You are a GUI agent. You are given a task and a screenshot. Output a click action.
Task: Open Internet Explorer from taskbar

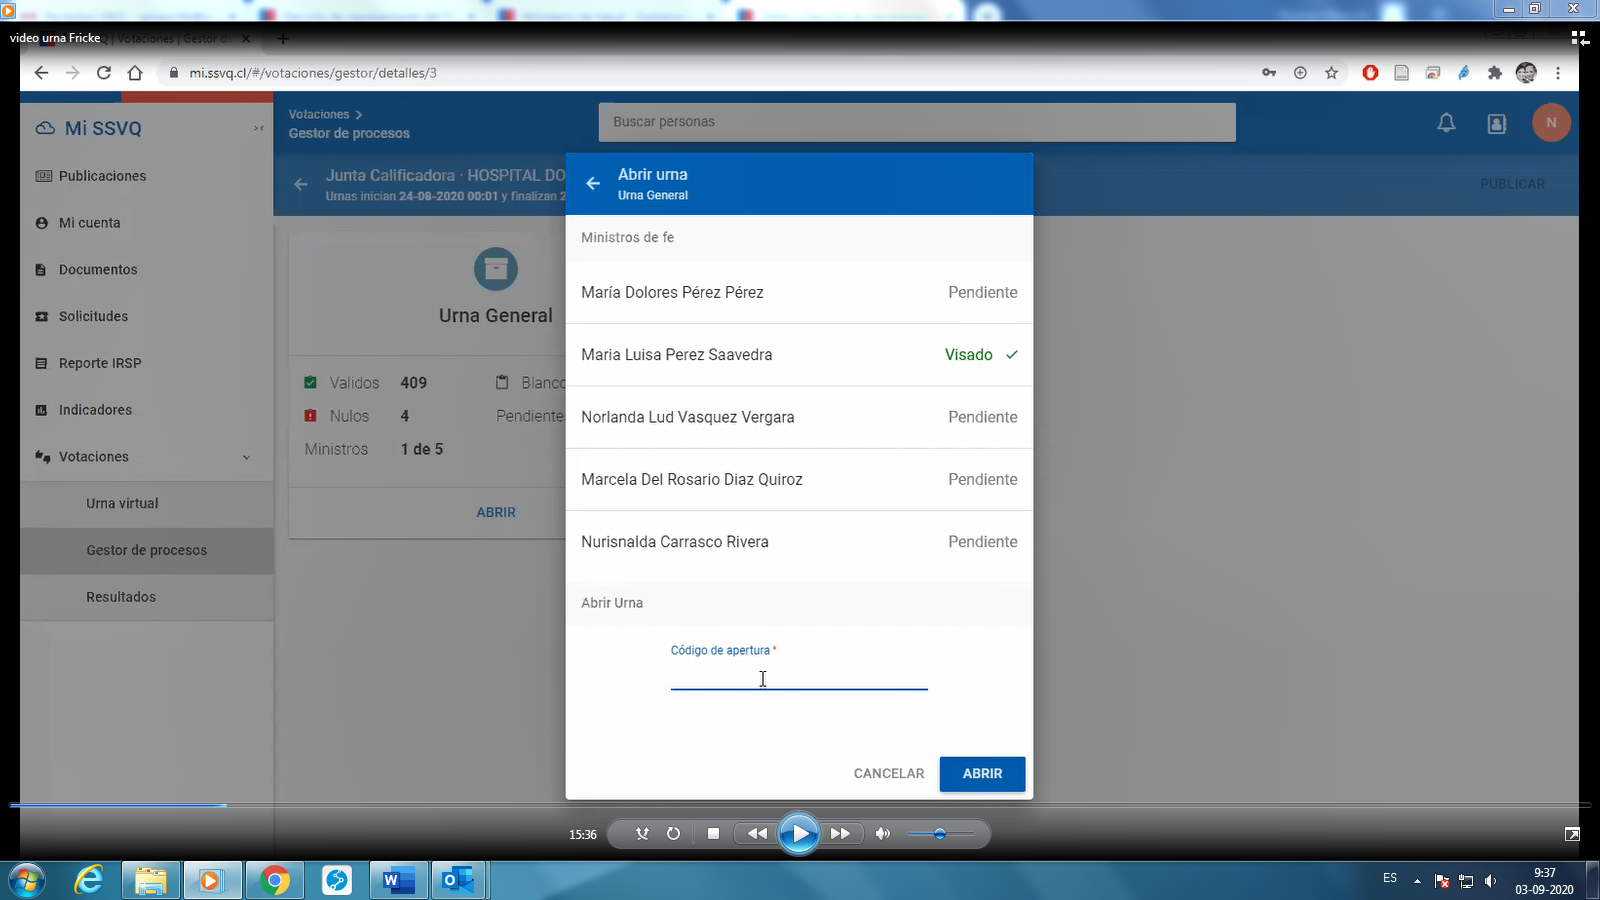[x=89, y=881]
